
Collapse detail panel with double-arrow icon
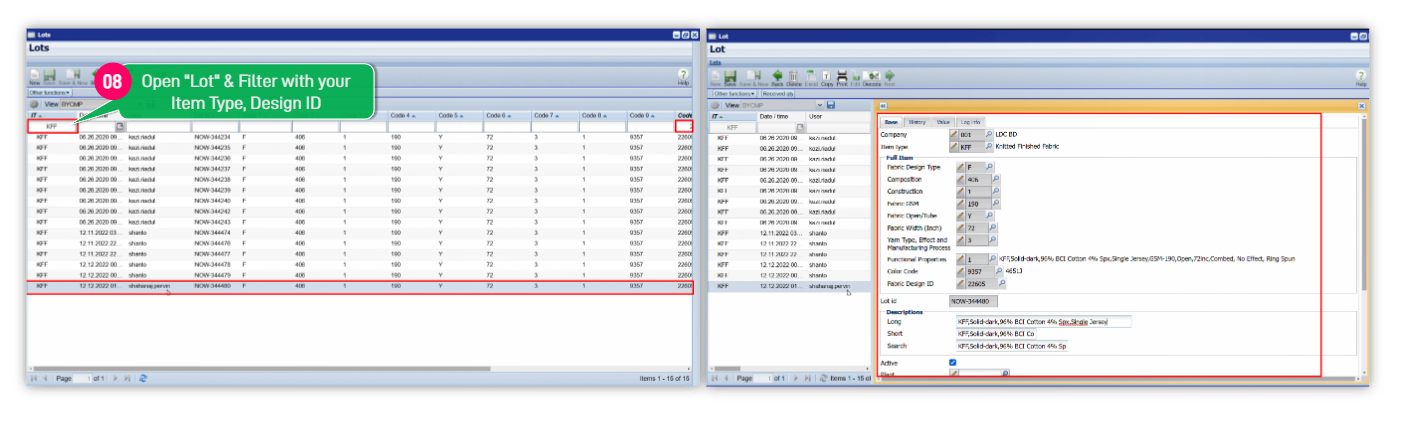(883, 106)
